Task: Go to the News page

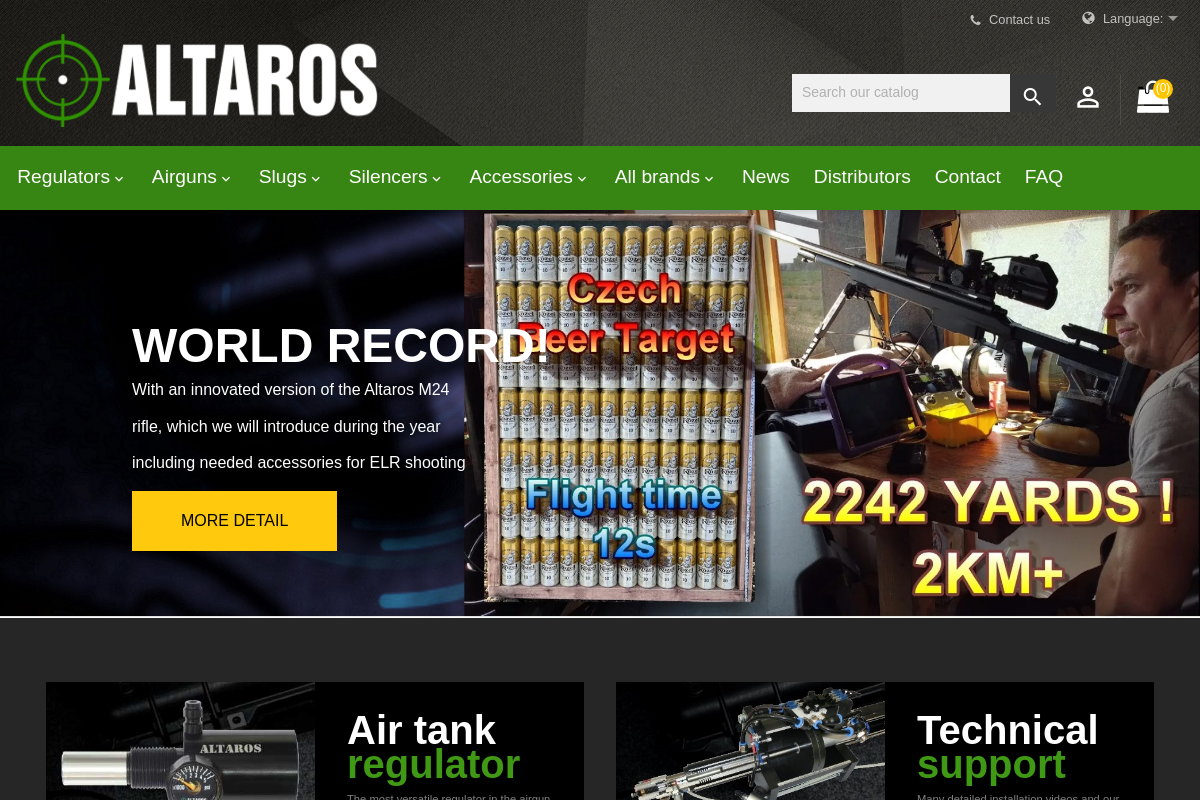Action: (x=766, y=177)
